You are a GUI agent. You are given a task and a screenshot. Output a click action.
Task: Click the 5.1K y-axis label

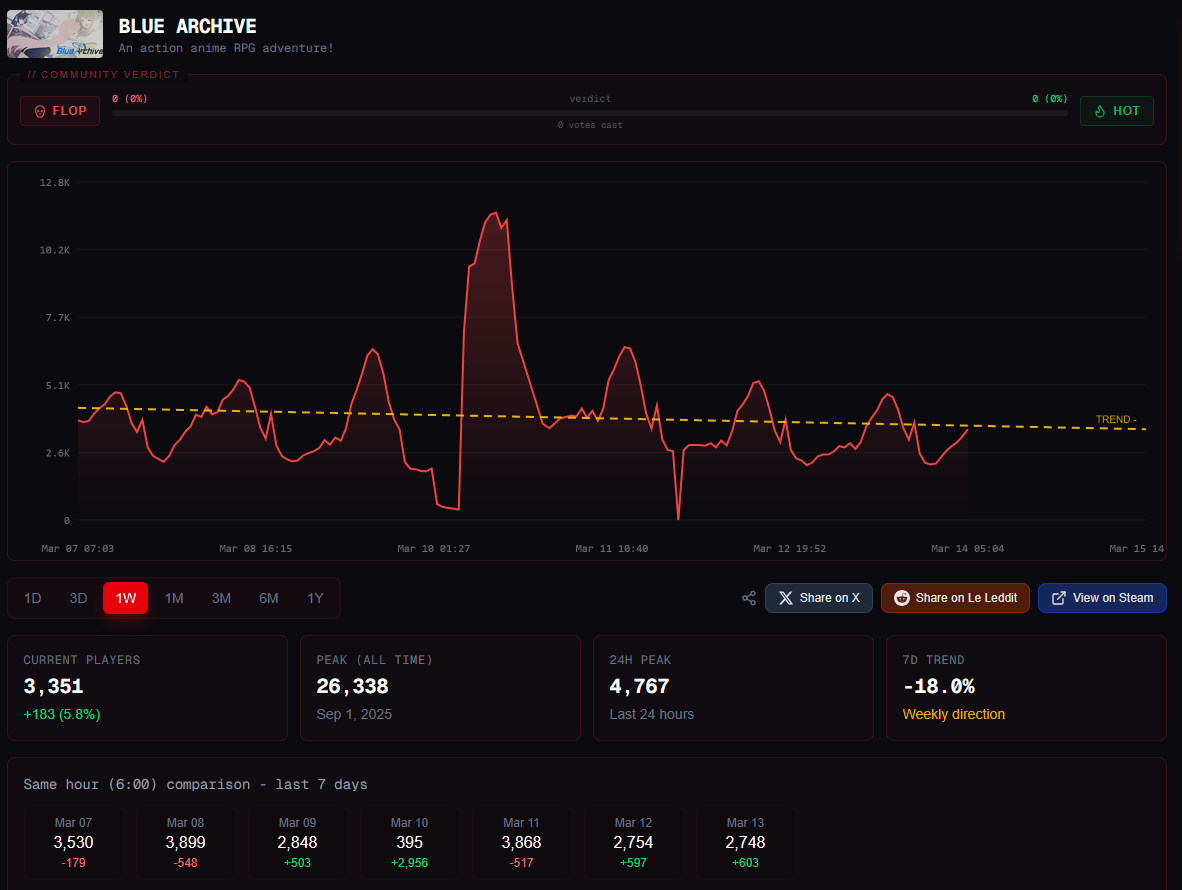tap(58, 386)
